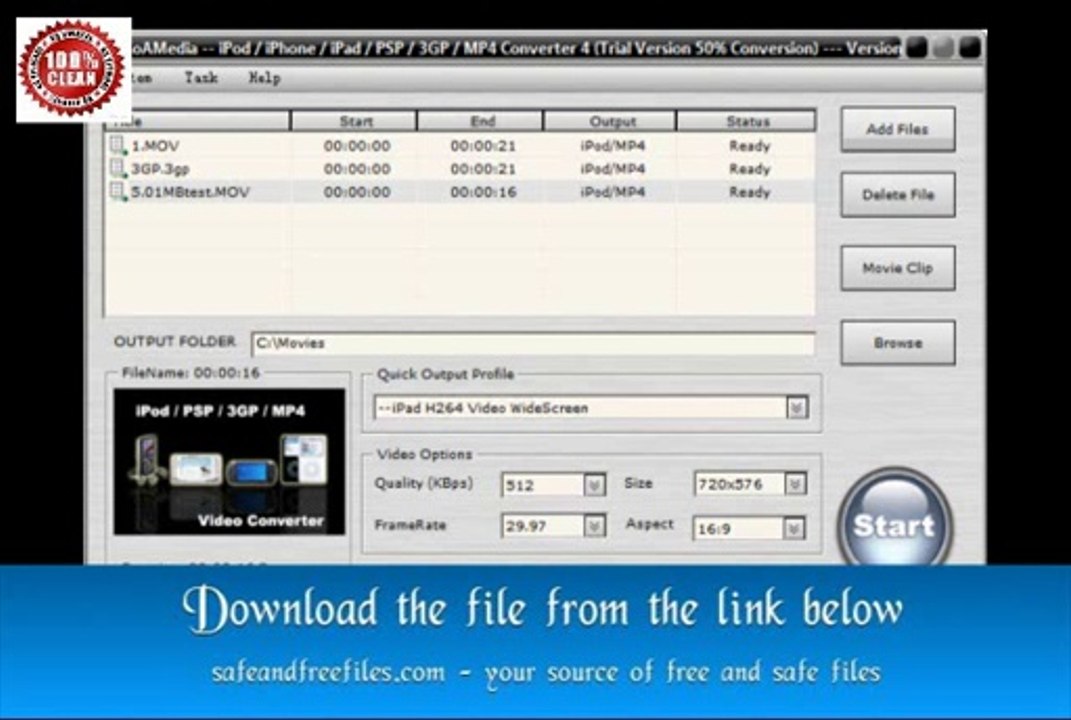The height and width of the screenshot is (720, 1071).
Task: Select the 1.MOV row name
Action: [155, 146]
